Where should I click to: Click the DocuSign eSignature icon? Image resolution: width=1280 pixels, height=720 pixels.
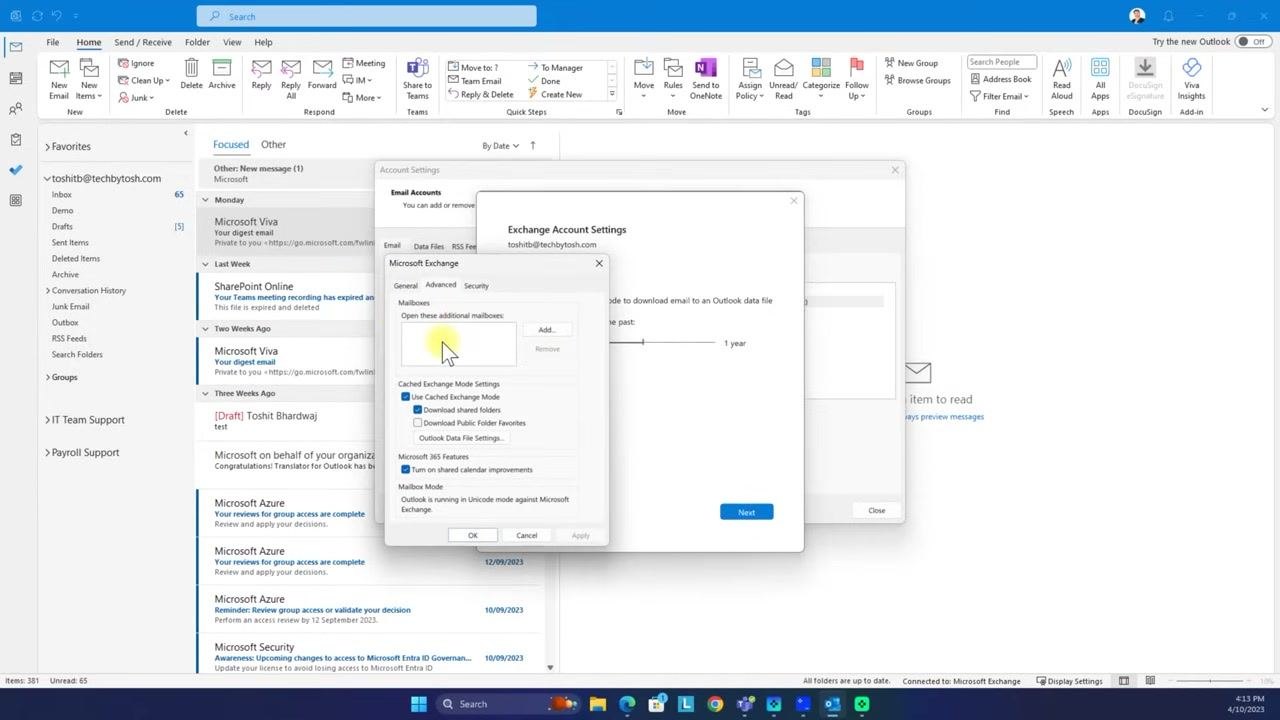point(1145,78)
